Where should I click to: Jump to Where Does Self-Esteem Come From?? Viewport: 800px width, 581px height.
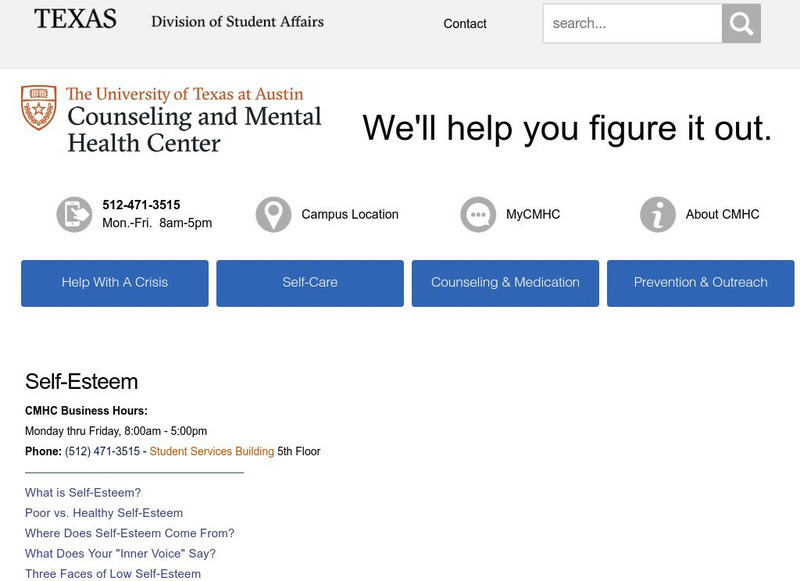pyautogui.click(x=130, y=534)
